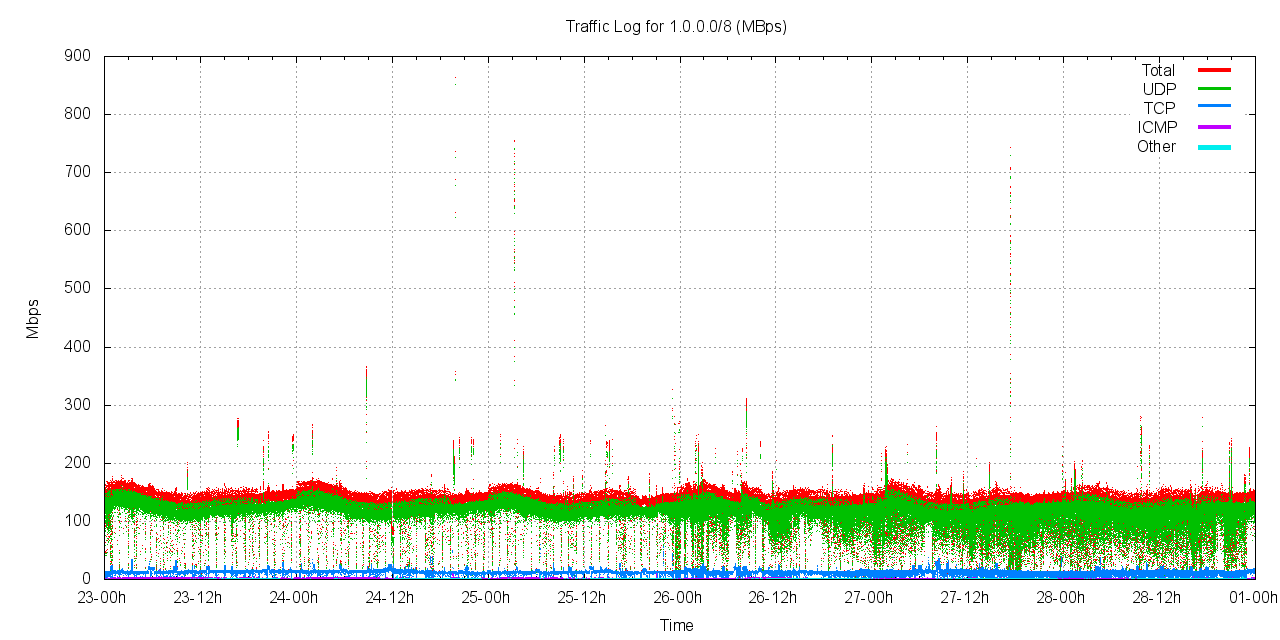Select the Total legend label
The height and width of the screenshot is (640, 1280).
(x=1158, y=70)
